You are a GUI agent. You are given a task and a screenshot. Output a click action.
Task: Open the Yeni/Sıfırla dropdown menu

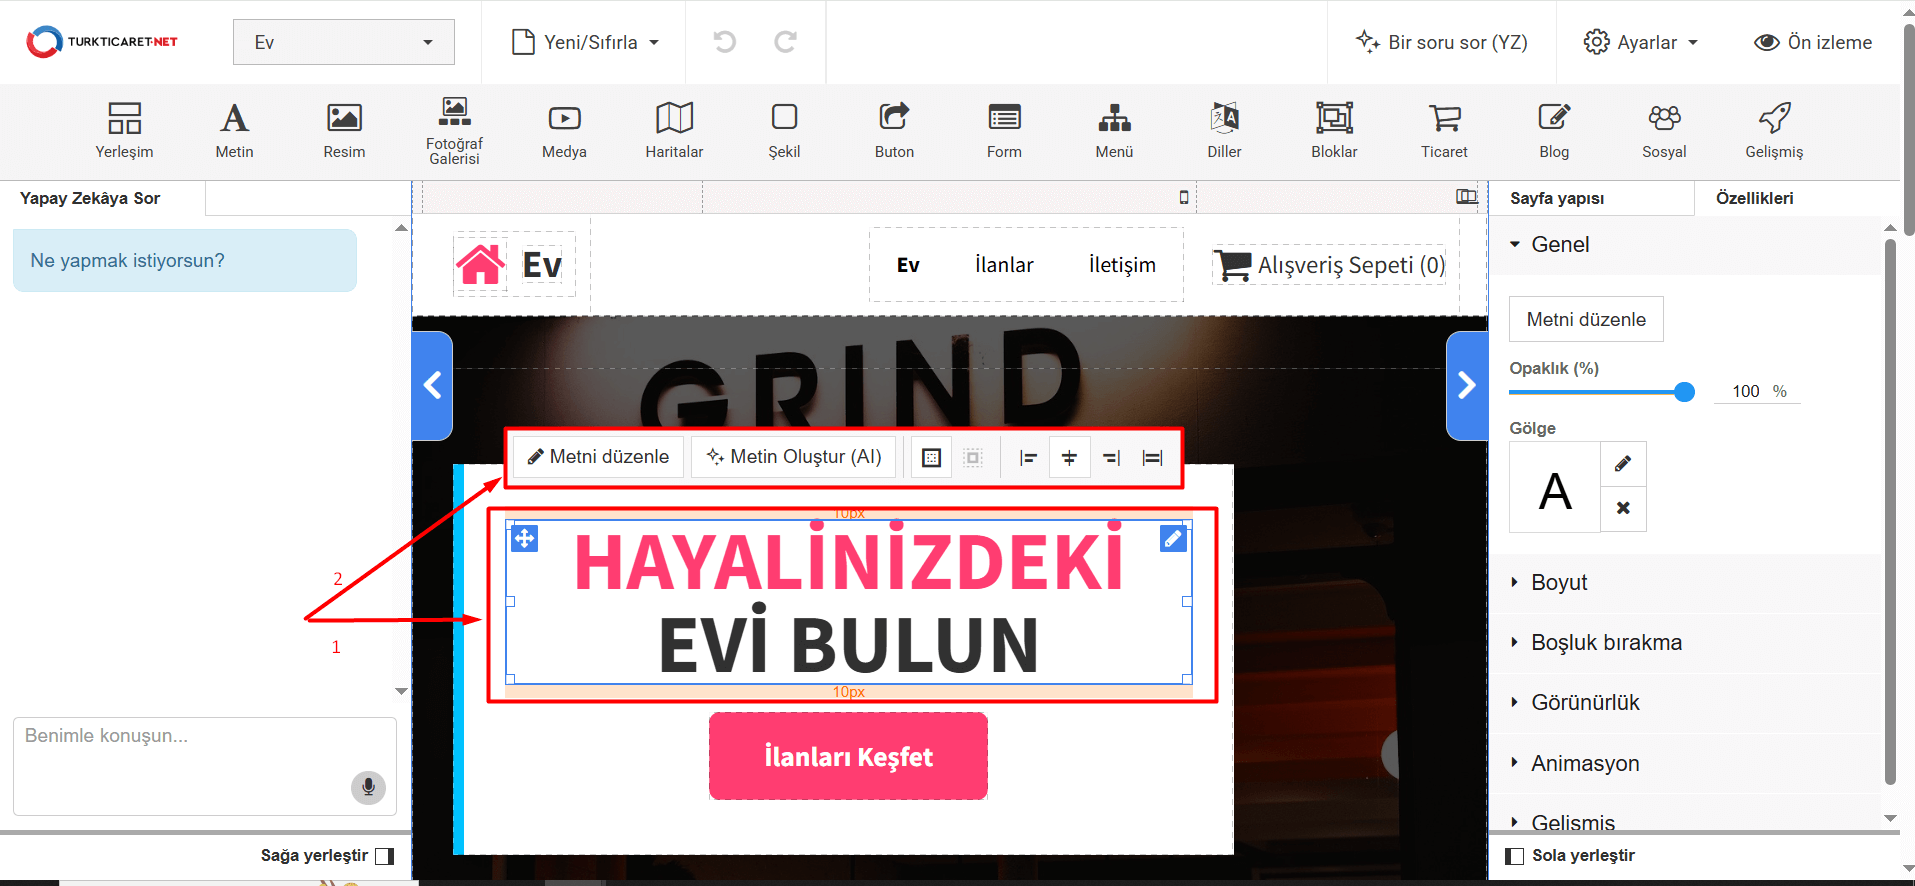pos(585,42)
